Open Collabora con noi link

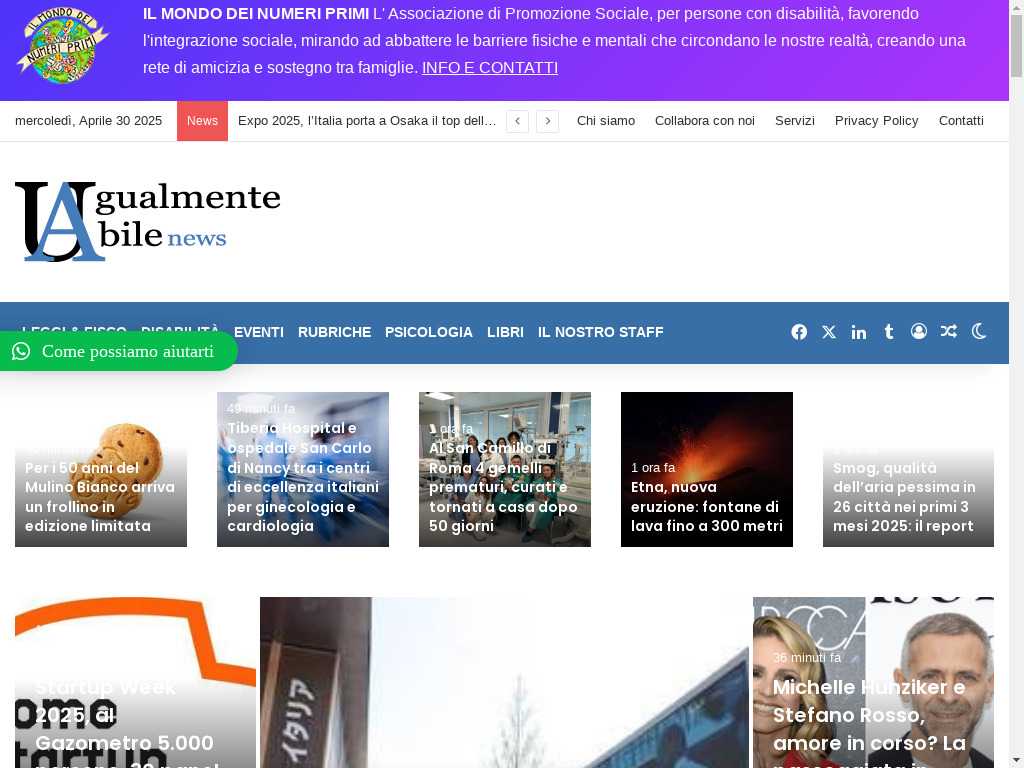click(x=705, y=121)
